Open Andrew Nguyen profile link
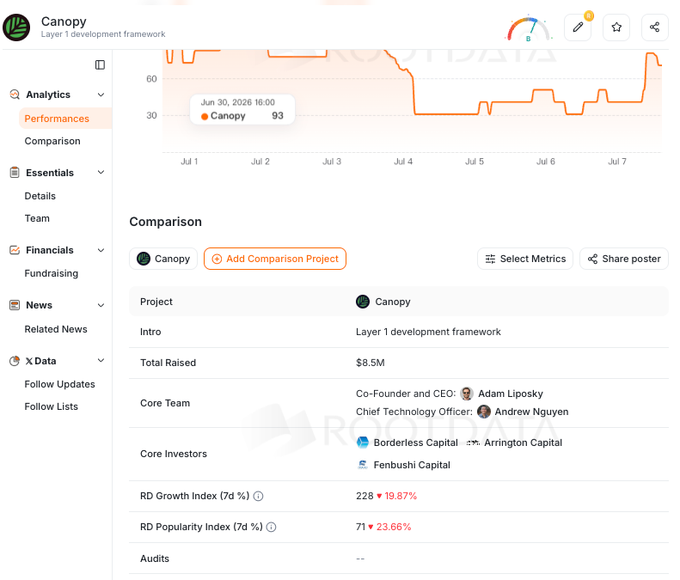The height and width of the screenshot is (580, 680). point(531,412)
